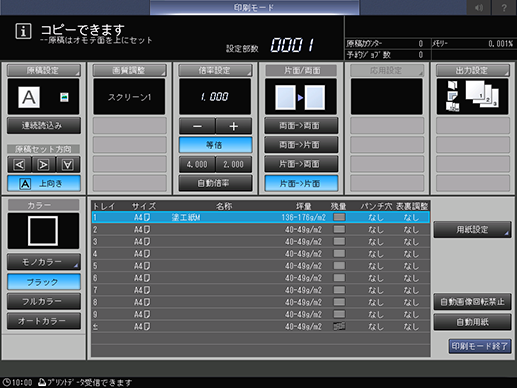Select 両面->両面 duplex mode
Image resolution: width=517 pixels, height=388 pixels.
(x=301, y=126)
